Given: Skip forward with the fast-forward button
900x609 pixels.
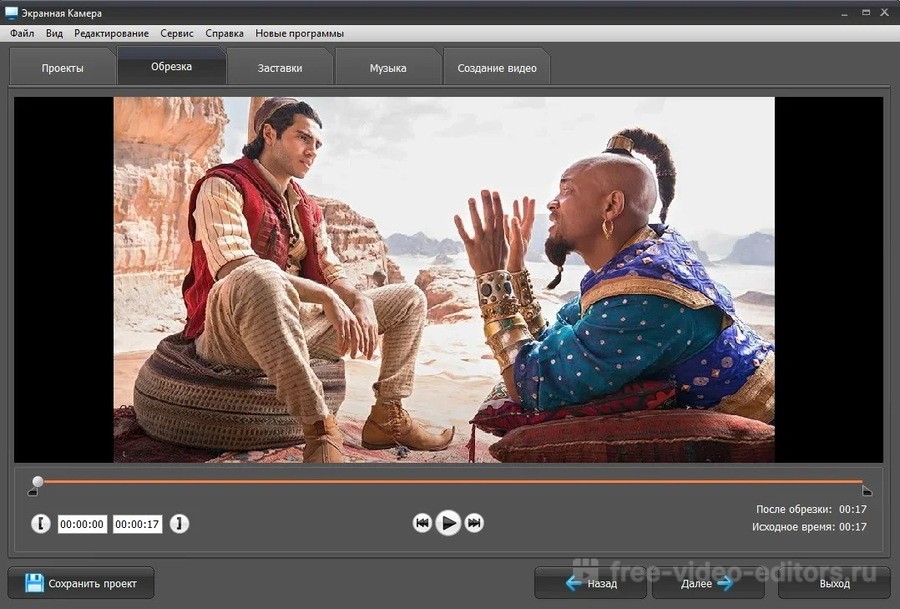Looking at the screenshot, I should pos(474,523).
